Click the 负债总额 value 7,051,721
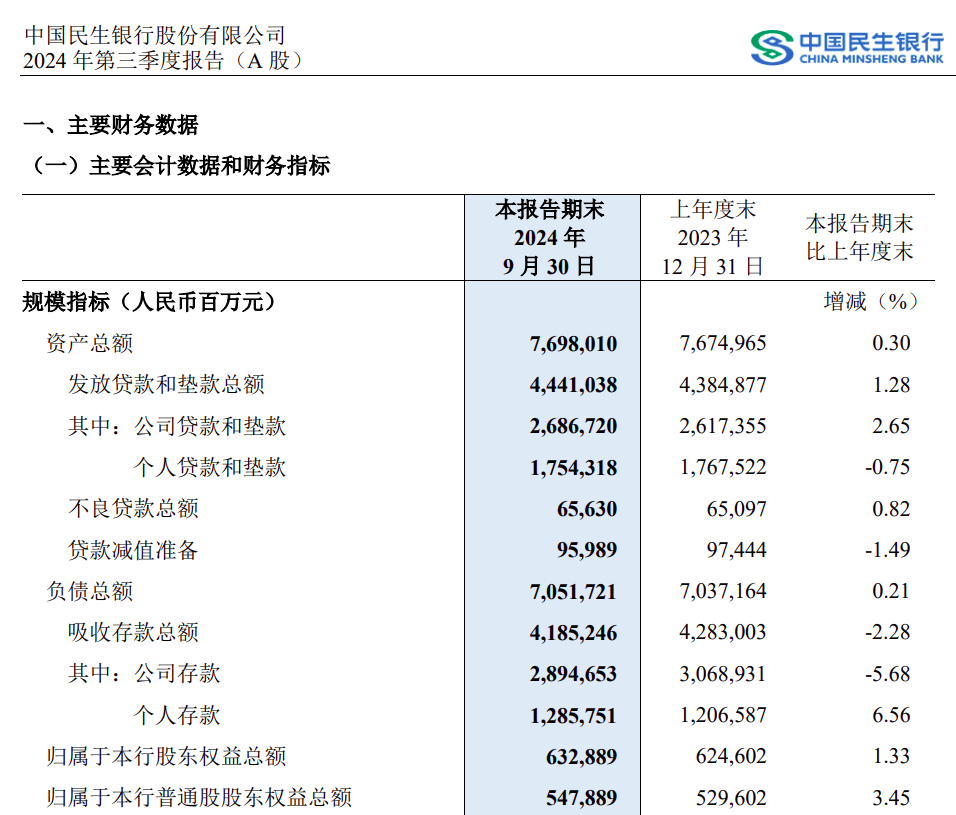Viewport: 956px width, 815px height. pos(573,591)
